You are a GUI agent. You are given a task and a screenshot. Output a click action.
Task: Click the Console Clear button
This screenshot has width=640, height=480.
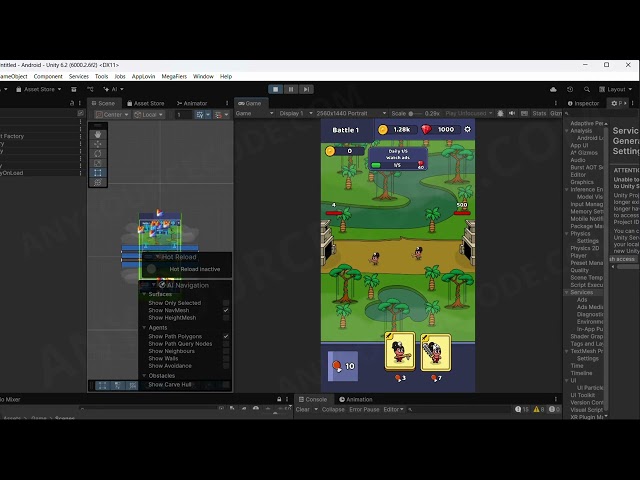coord(302,409)
